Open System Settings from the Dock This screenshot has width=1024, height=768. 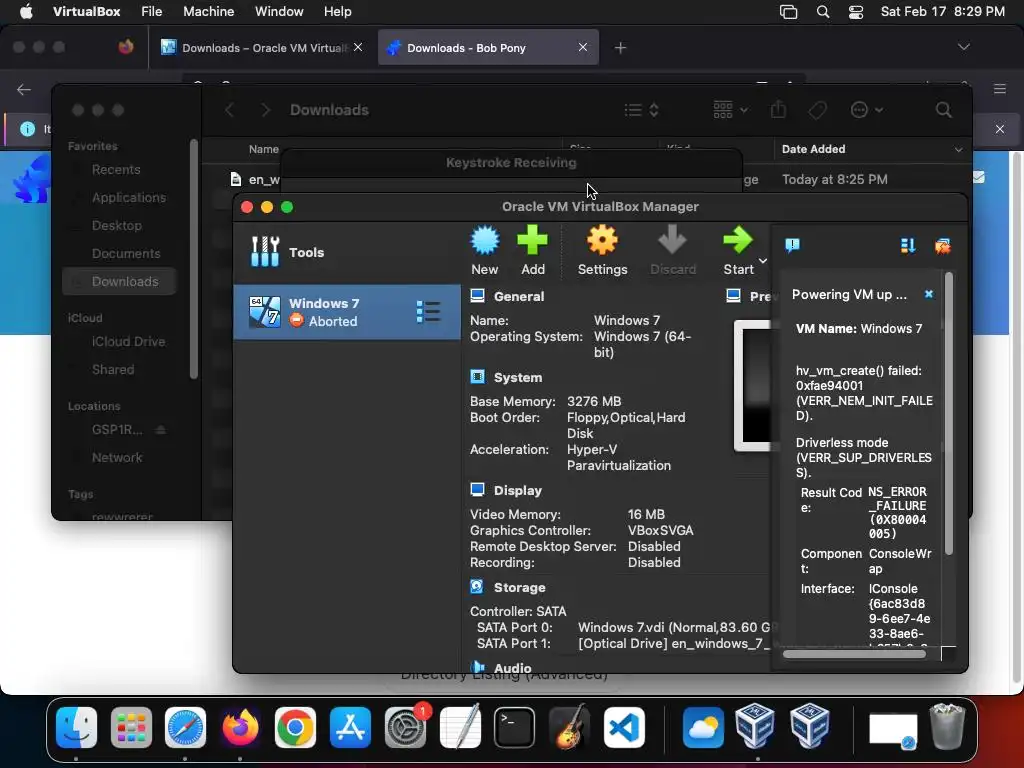pos(405,727)
